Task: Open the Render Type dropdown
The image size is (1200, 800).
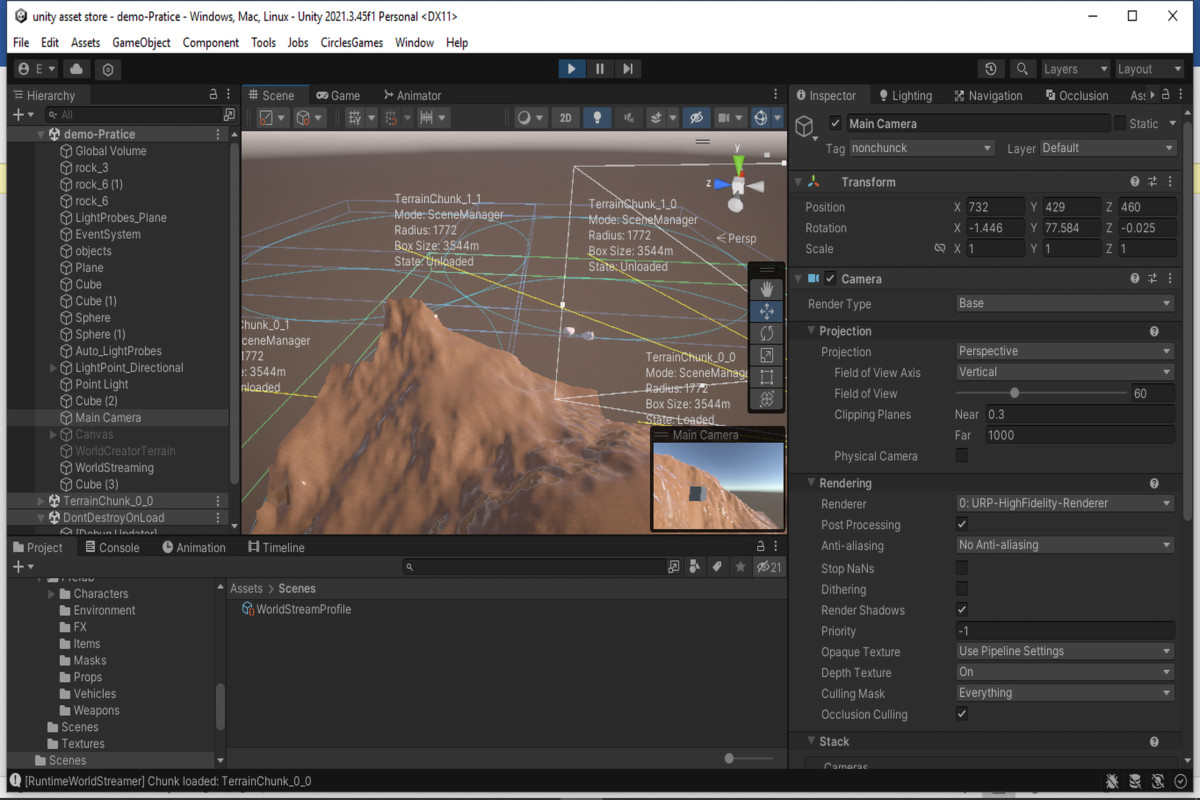Action: coord(1065,303)
